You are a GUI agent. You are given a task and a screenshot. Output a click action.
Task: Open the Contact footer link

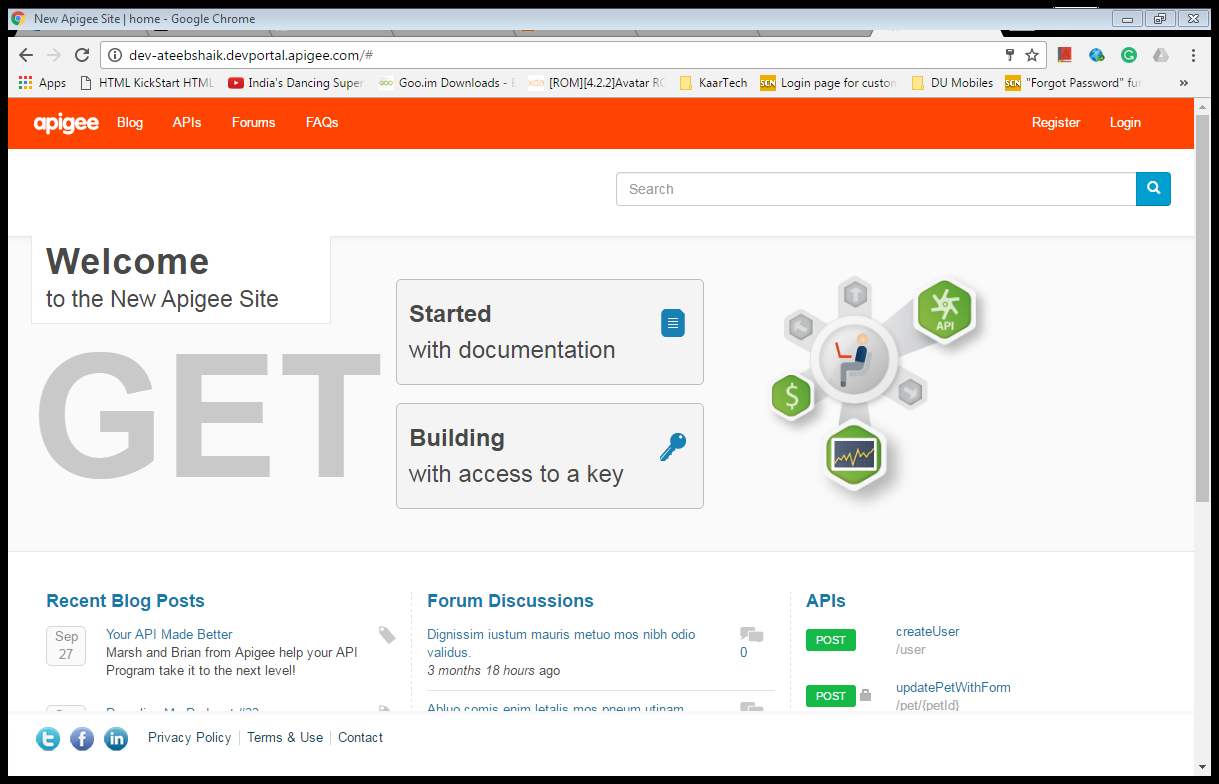pyautogui.click(x=360, y=738)
